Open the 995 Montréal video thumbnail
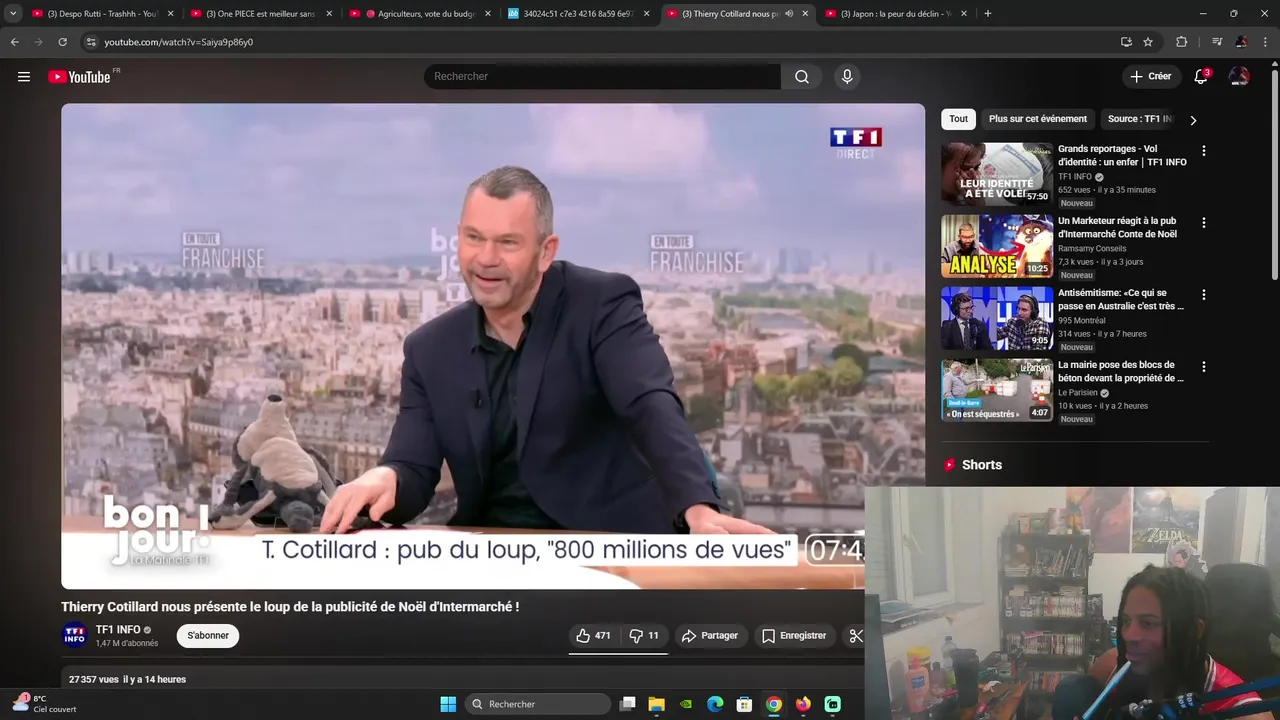The image size is (1280, 720). (996, 318)
